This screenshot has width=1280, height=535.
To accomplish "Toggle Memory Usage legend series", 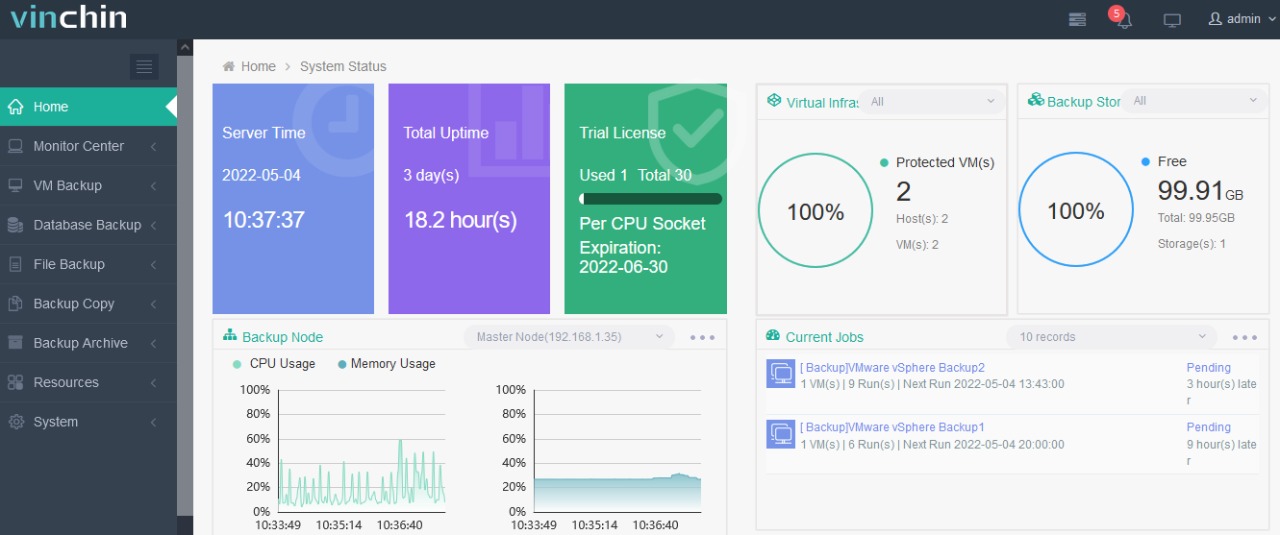I will 387,364.
